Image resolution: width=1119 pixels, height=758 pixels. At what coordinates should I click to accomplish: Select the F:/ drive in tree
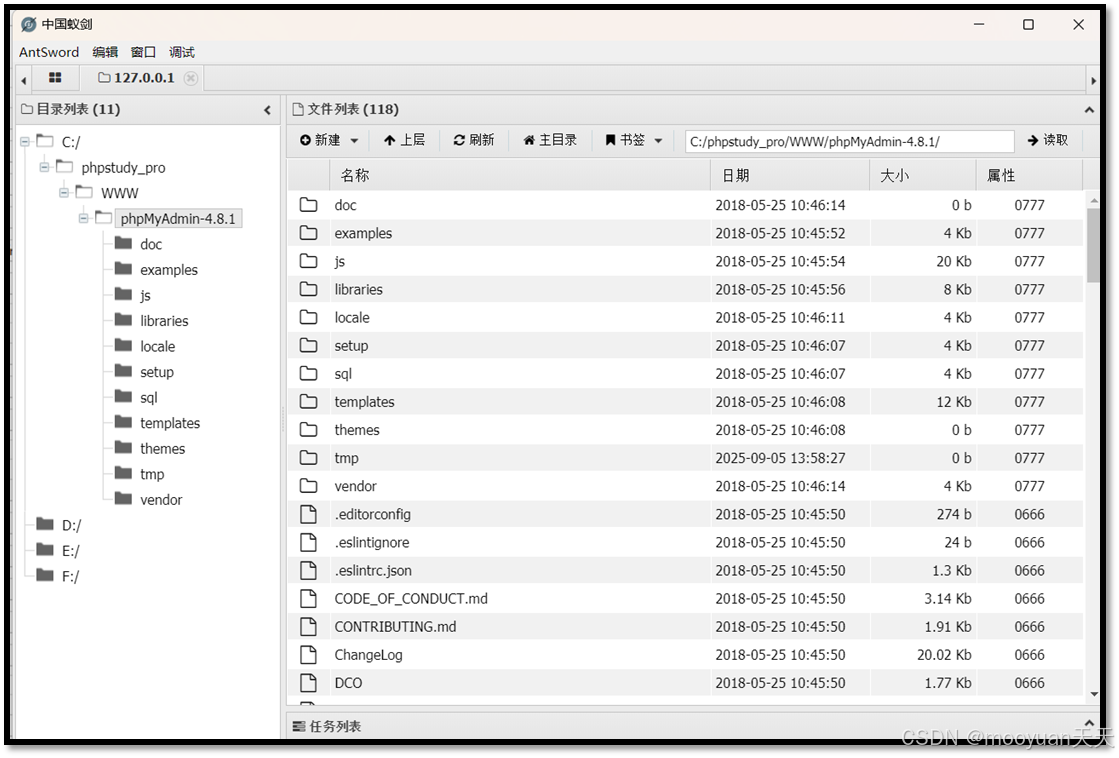71,576
